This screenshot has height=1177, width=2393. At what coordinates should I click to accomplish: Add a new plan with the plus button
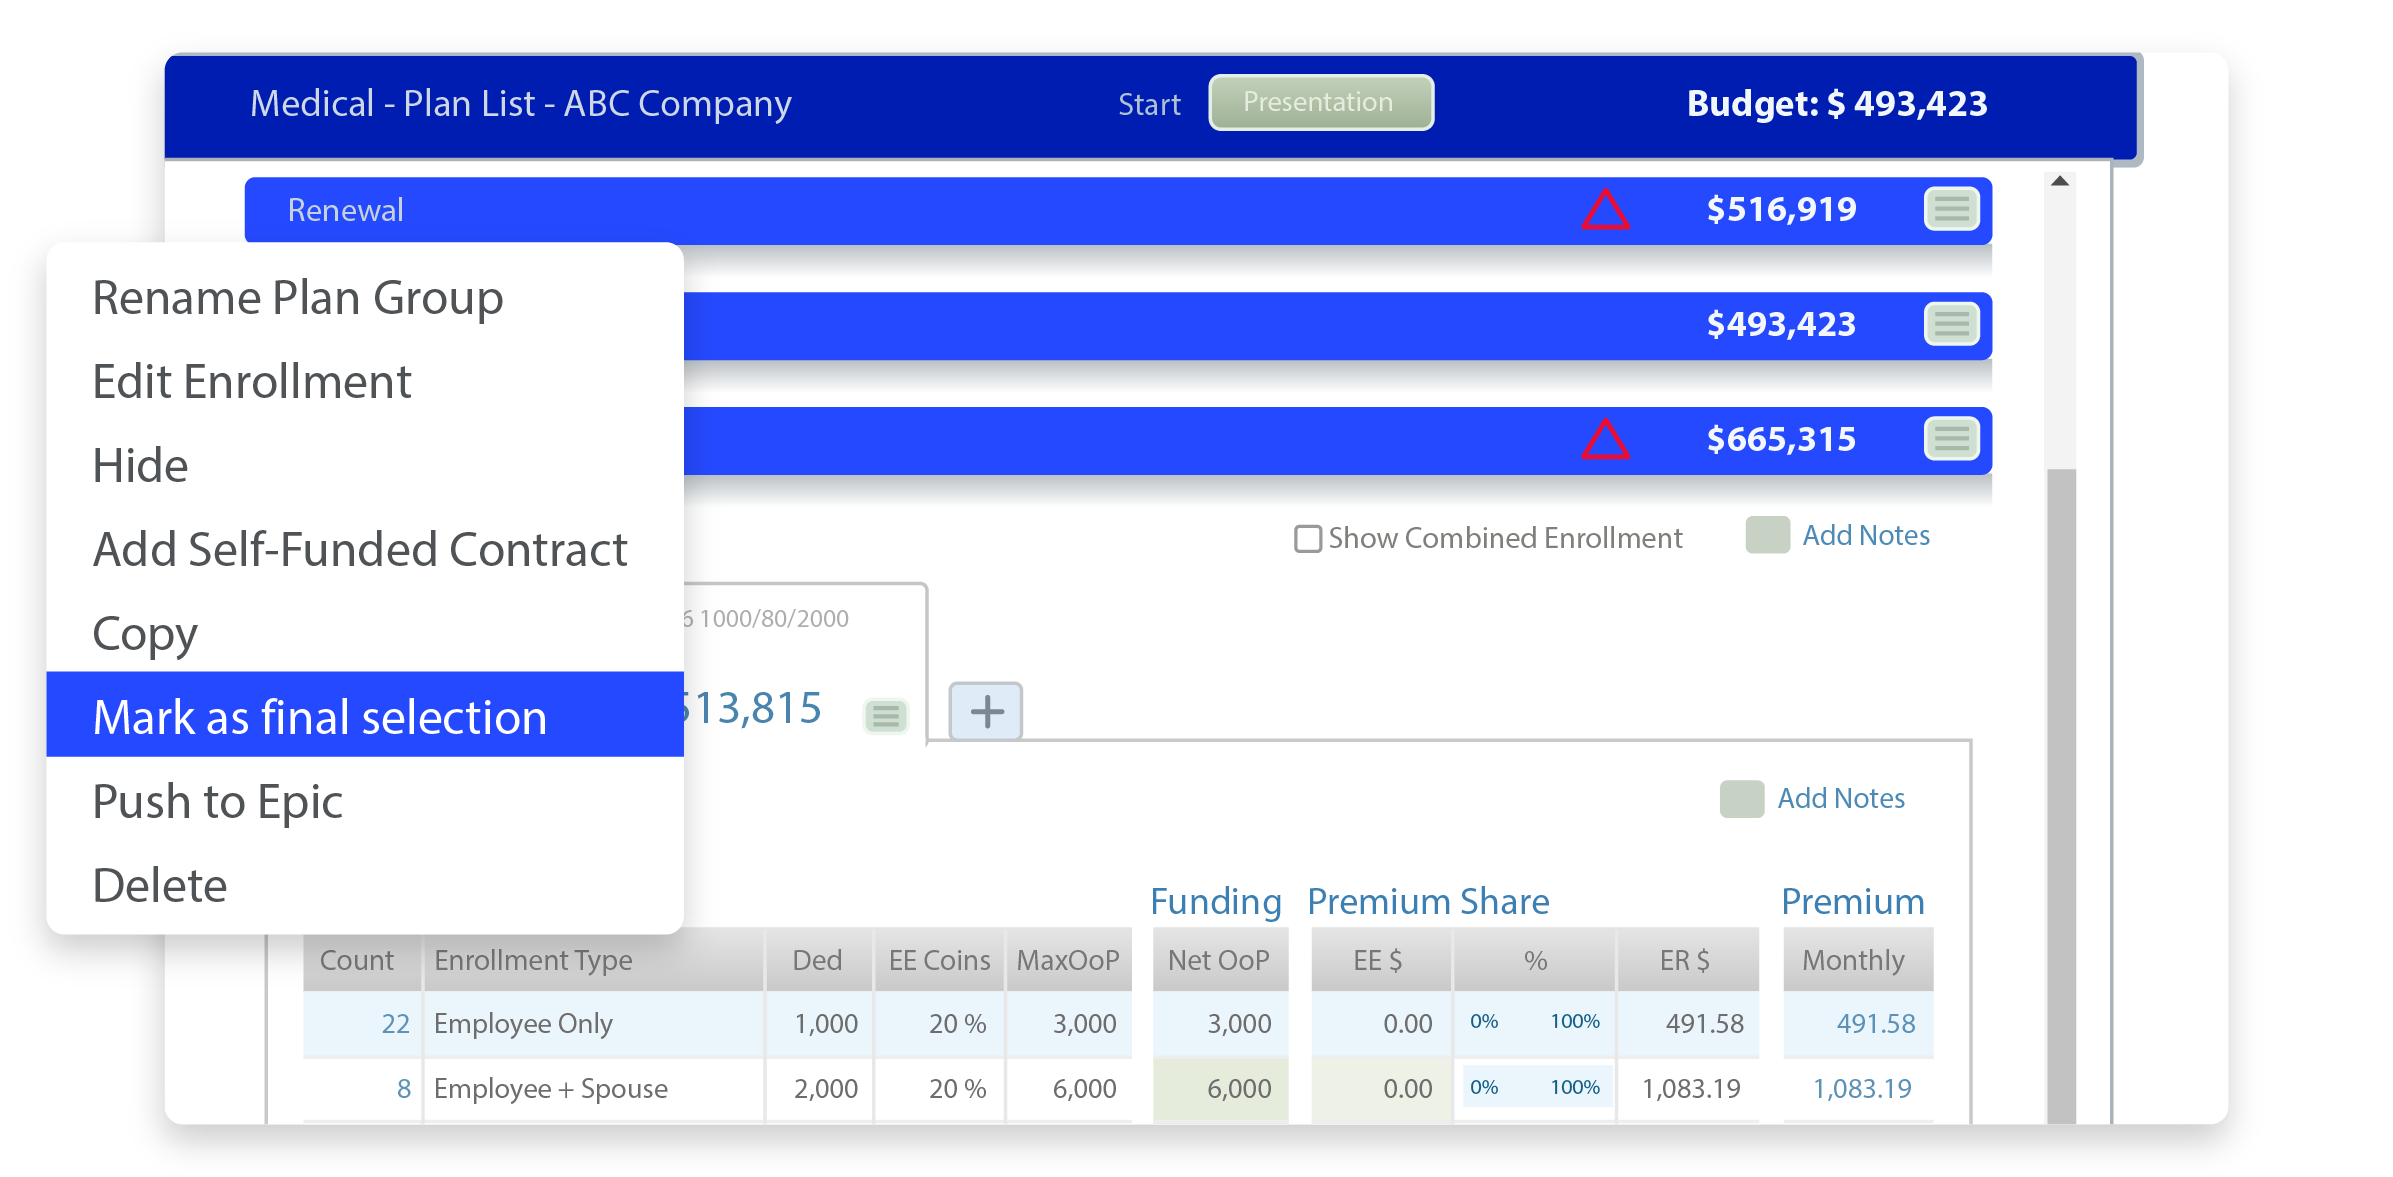986,711
